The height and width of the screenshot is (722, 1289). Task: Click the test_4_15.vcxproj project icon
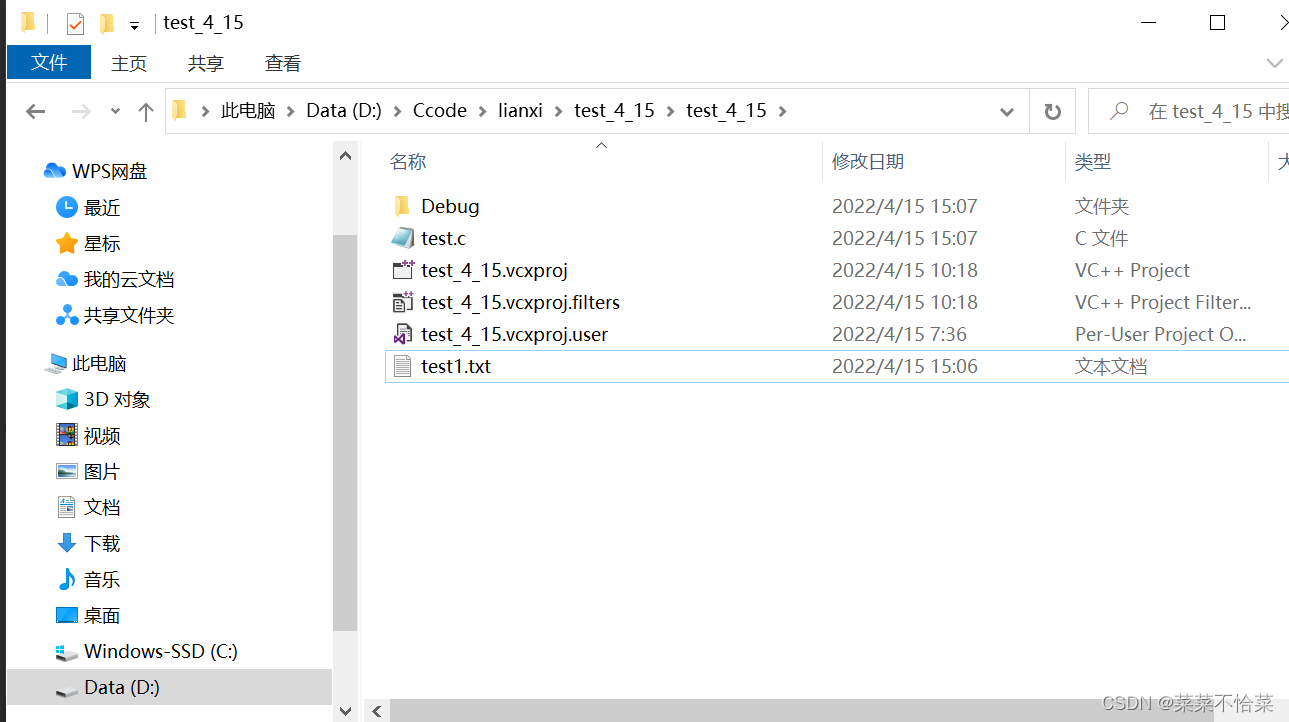[402, 270]
